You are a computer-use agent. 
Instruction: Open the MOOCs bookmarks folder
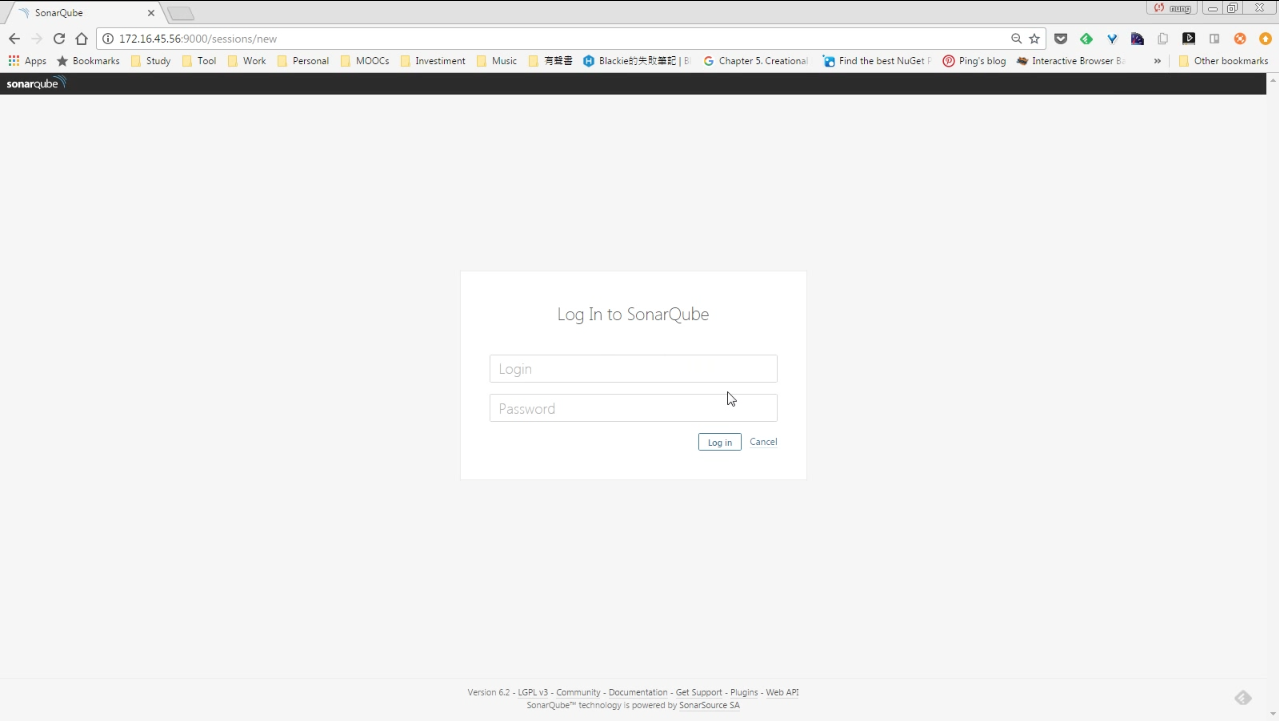click(365, 61)
